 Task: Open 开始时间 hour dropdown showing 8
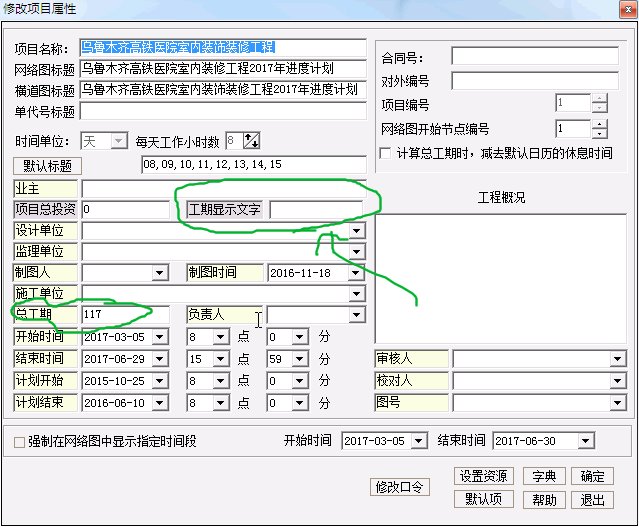tap(220, 337)
